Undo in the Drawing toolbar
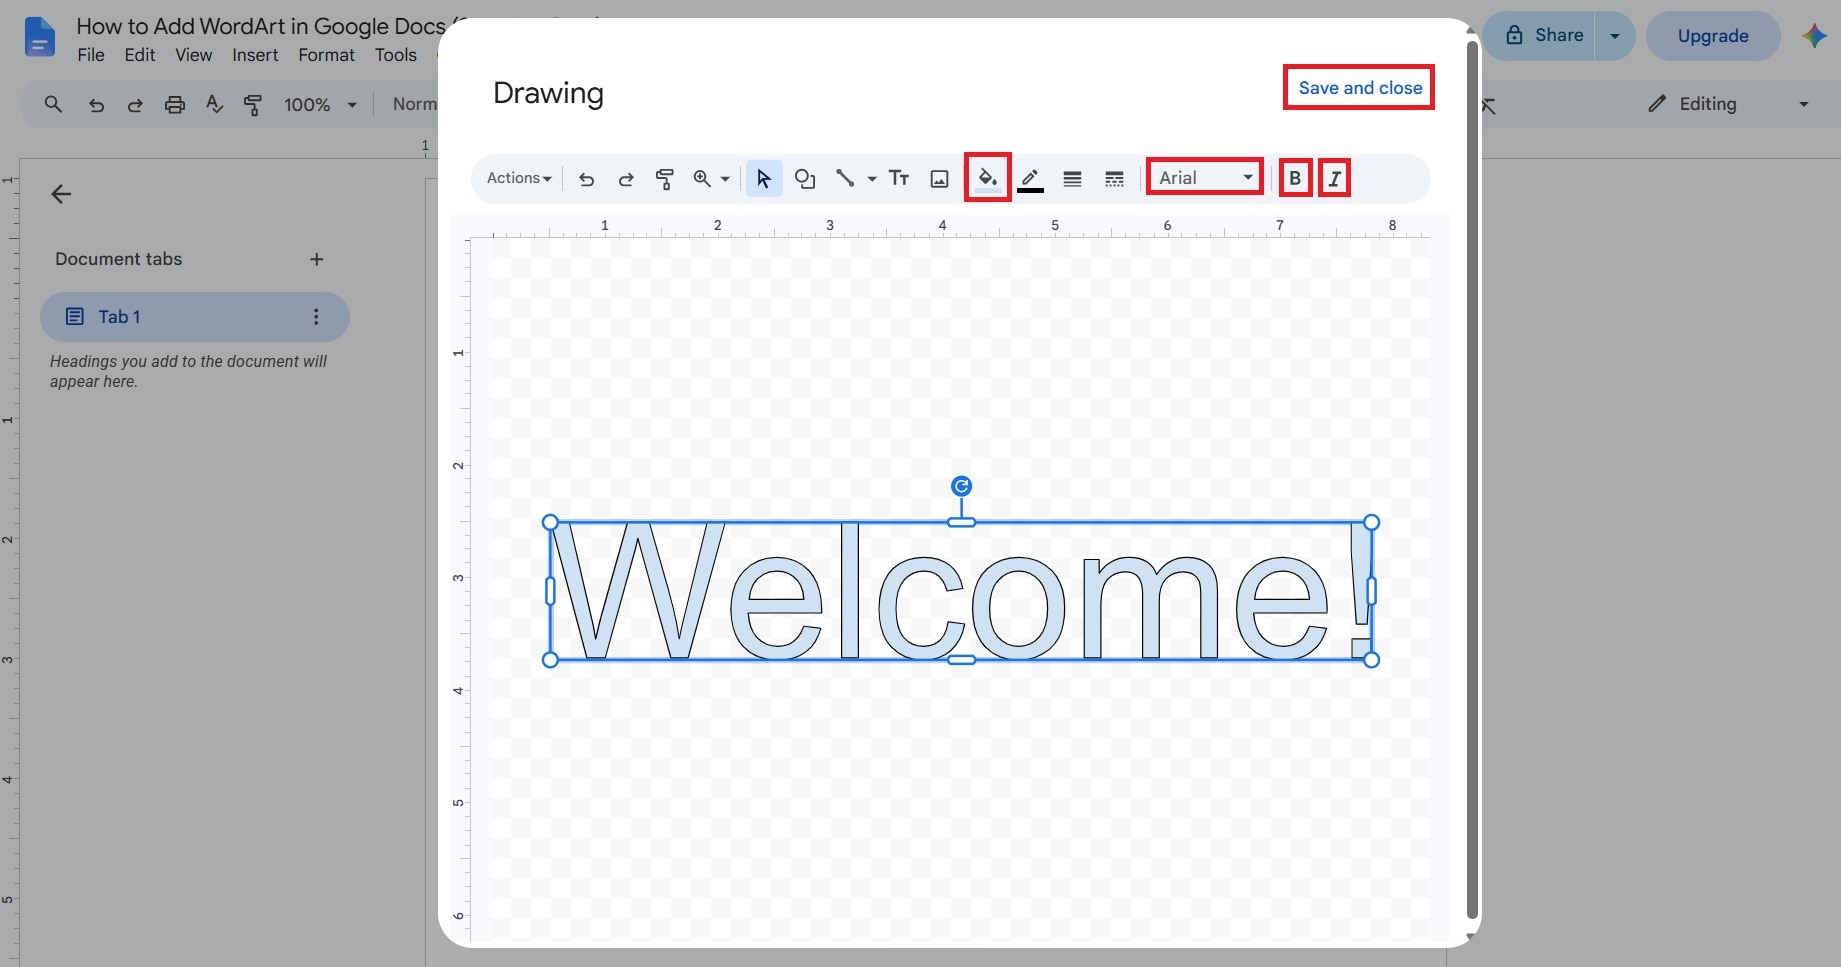Screen dimensions: 1841x967 [x=586, y=179]
